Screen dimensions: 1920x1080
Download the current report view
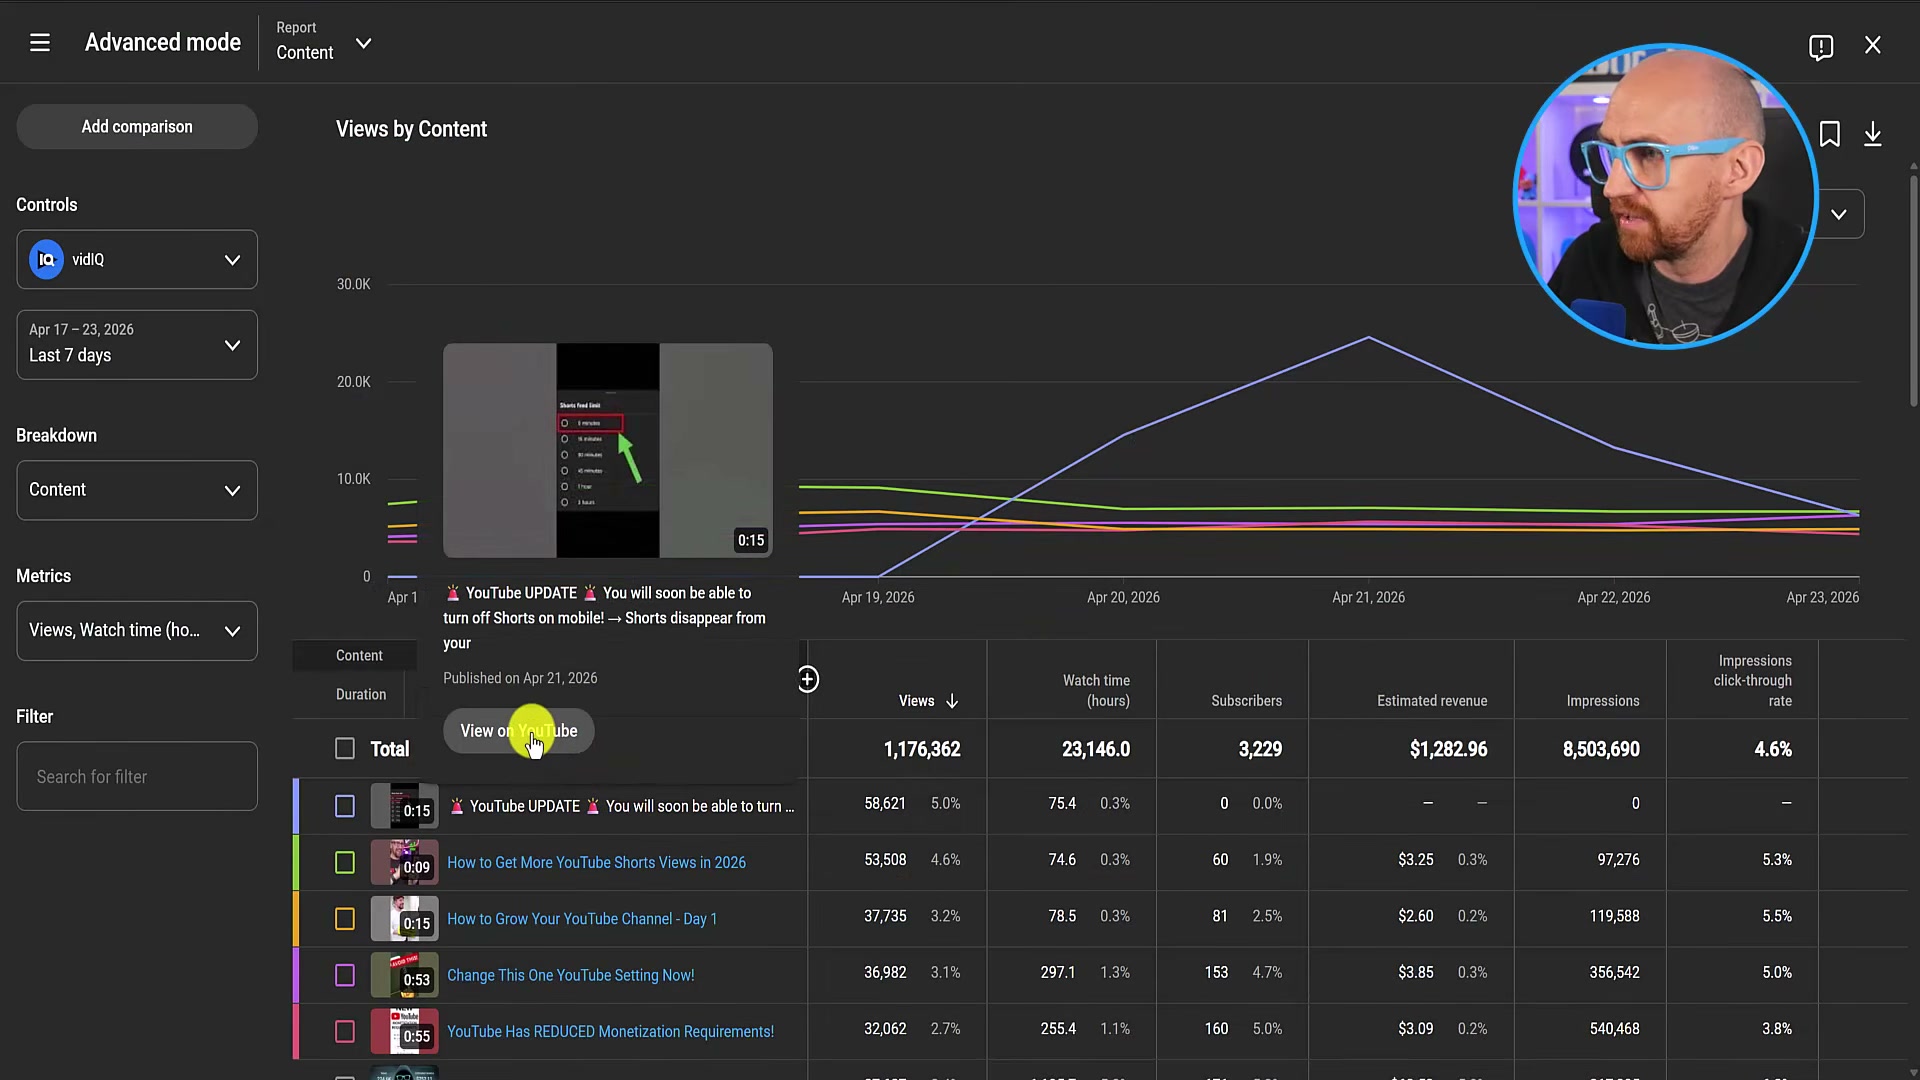(1873, 134)
